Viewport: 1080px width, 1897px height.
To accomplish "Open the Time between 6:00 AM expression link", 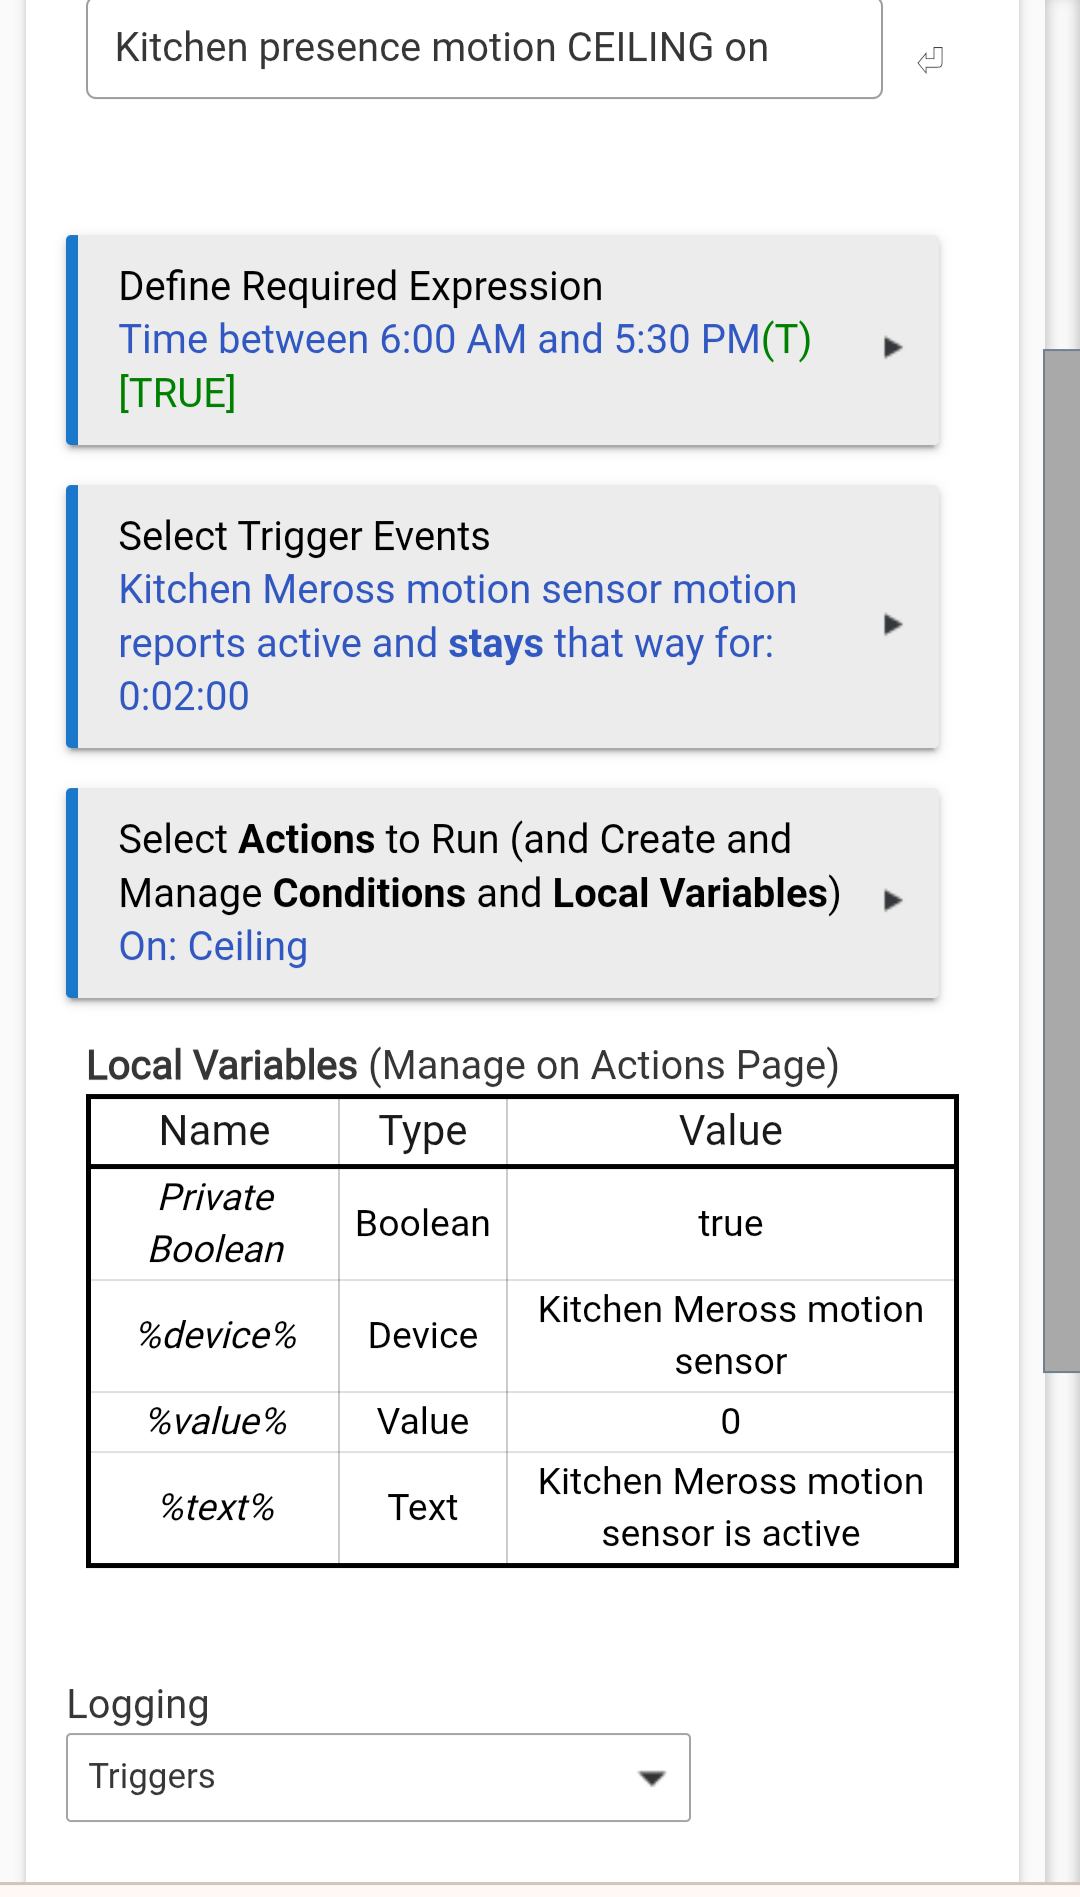I will click(x=439, y=340).
